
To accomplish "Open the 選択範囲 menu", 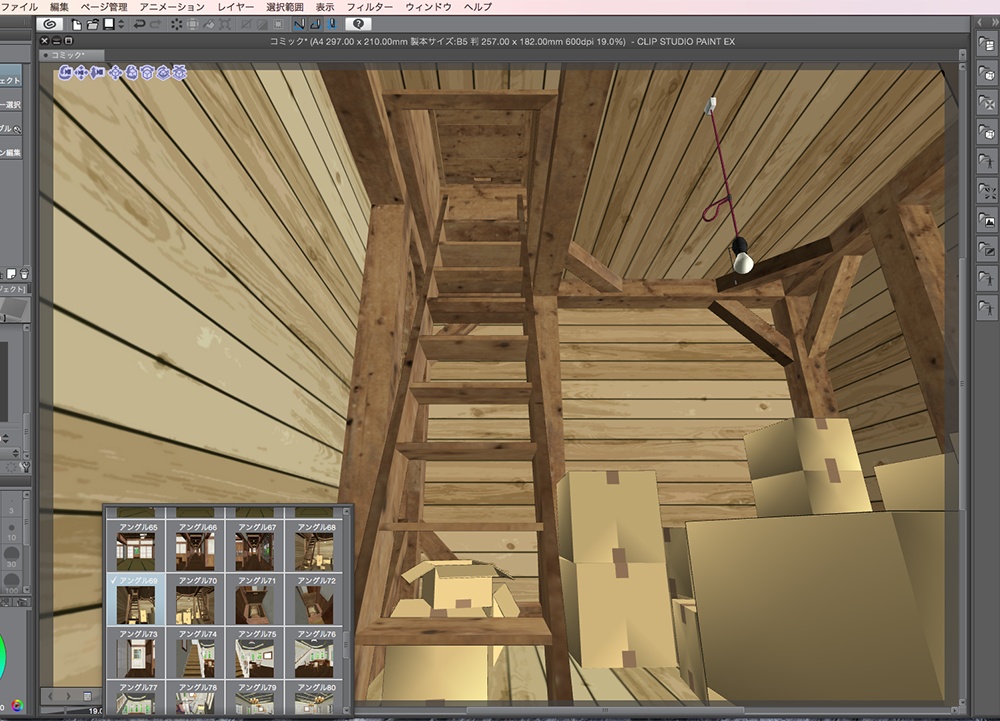I will 284,7.
